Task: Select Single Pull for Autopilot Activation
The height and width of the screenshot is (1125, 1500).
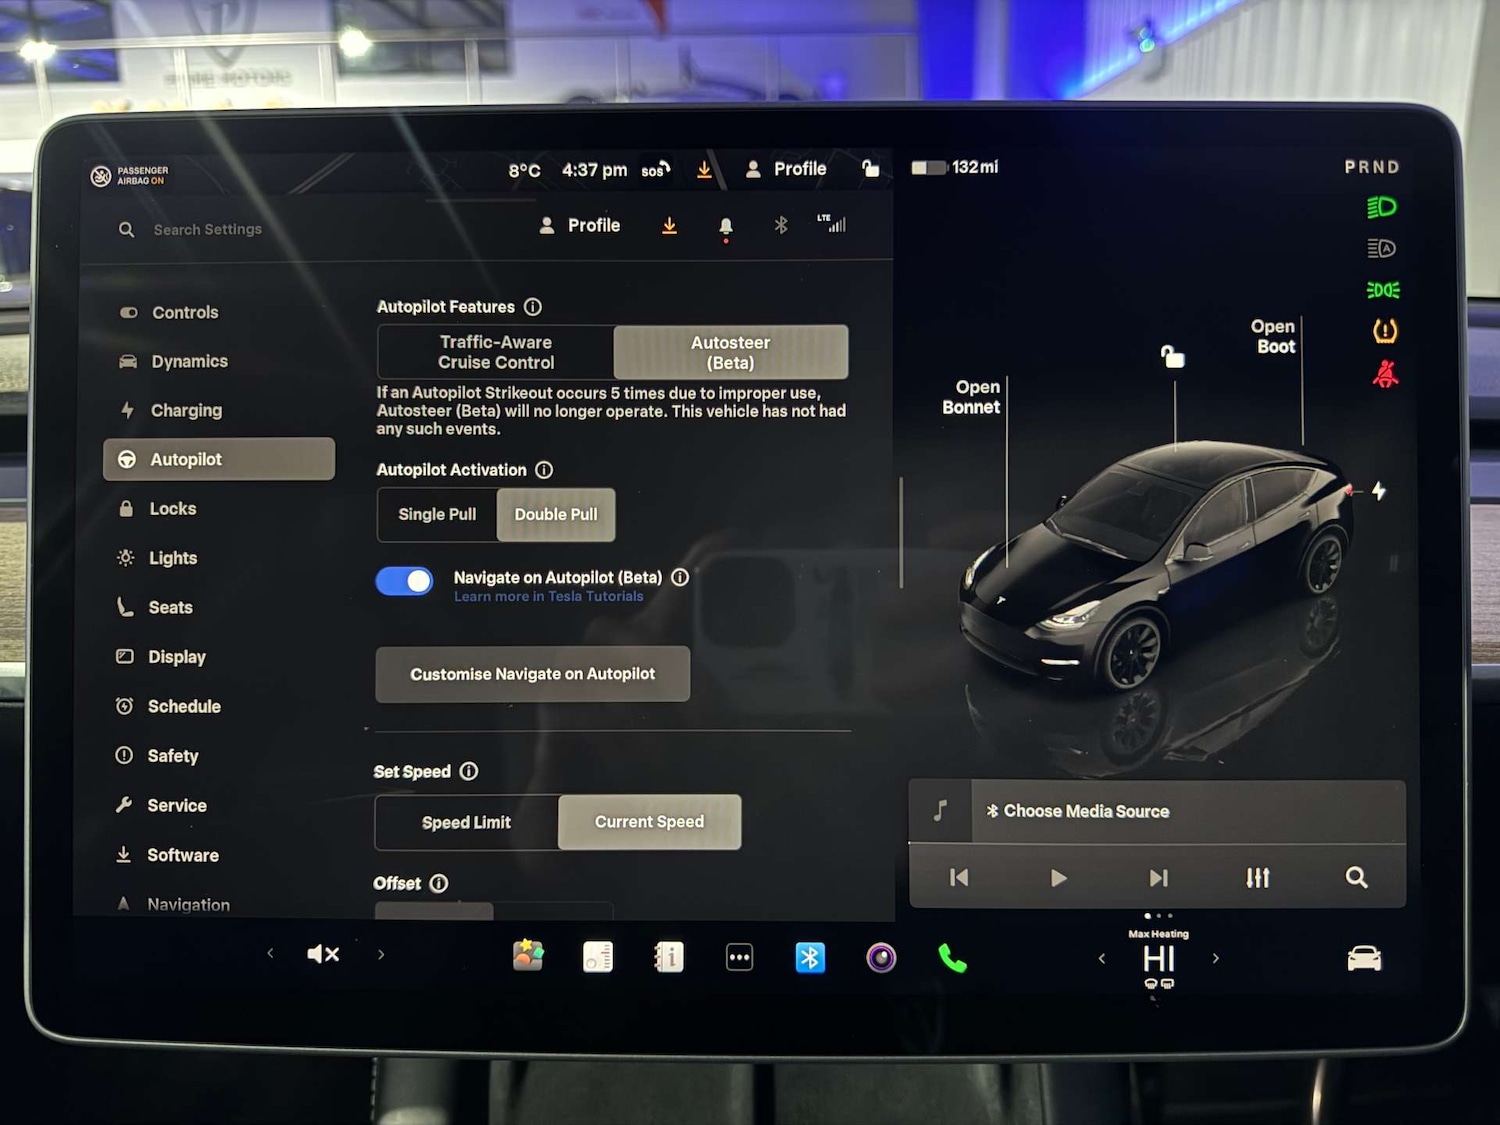Action: pos(437,514)
